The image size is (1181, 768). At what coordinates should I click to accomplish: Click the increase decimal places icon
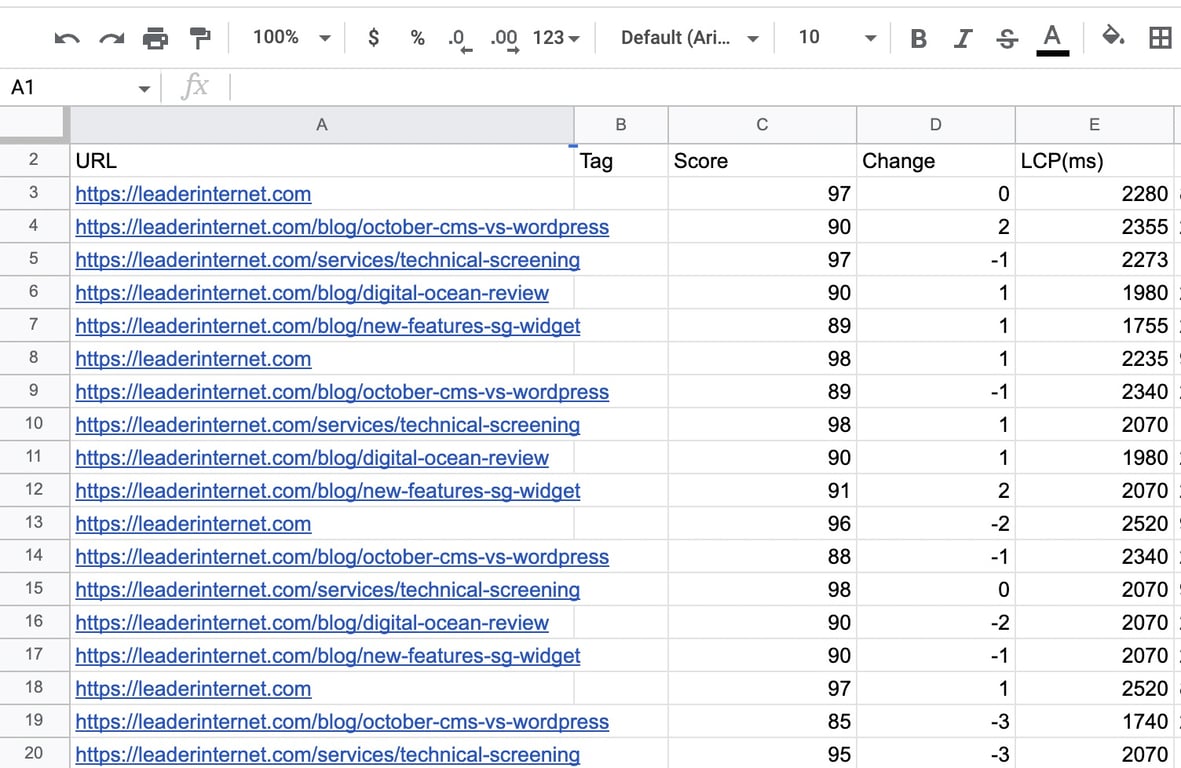(504, 39)
